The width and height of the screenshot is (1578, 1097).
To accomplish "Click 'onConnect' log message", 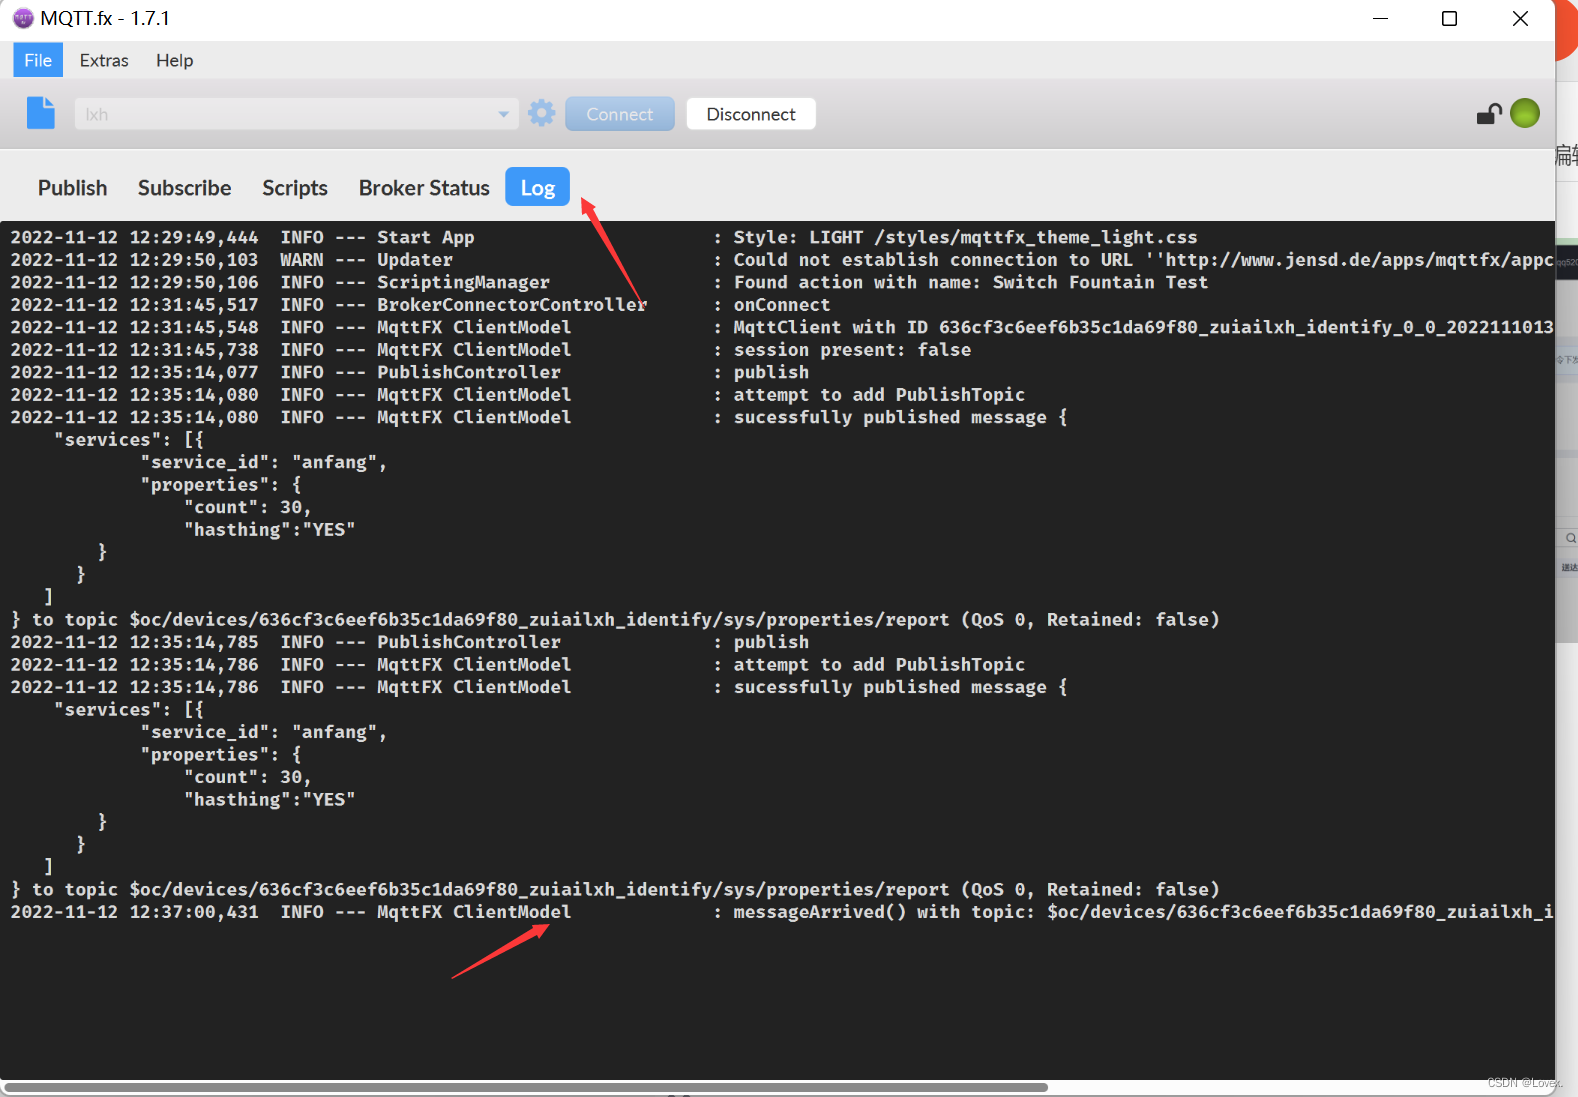I will [782, 305].
